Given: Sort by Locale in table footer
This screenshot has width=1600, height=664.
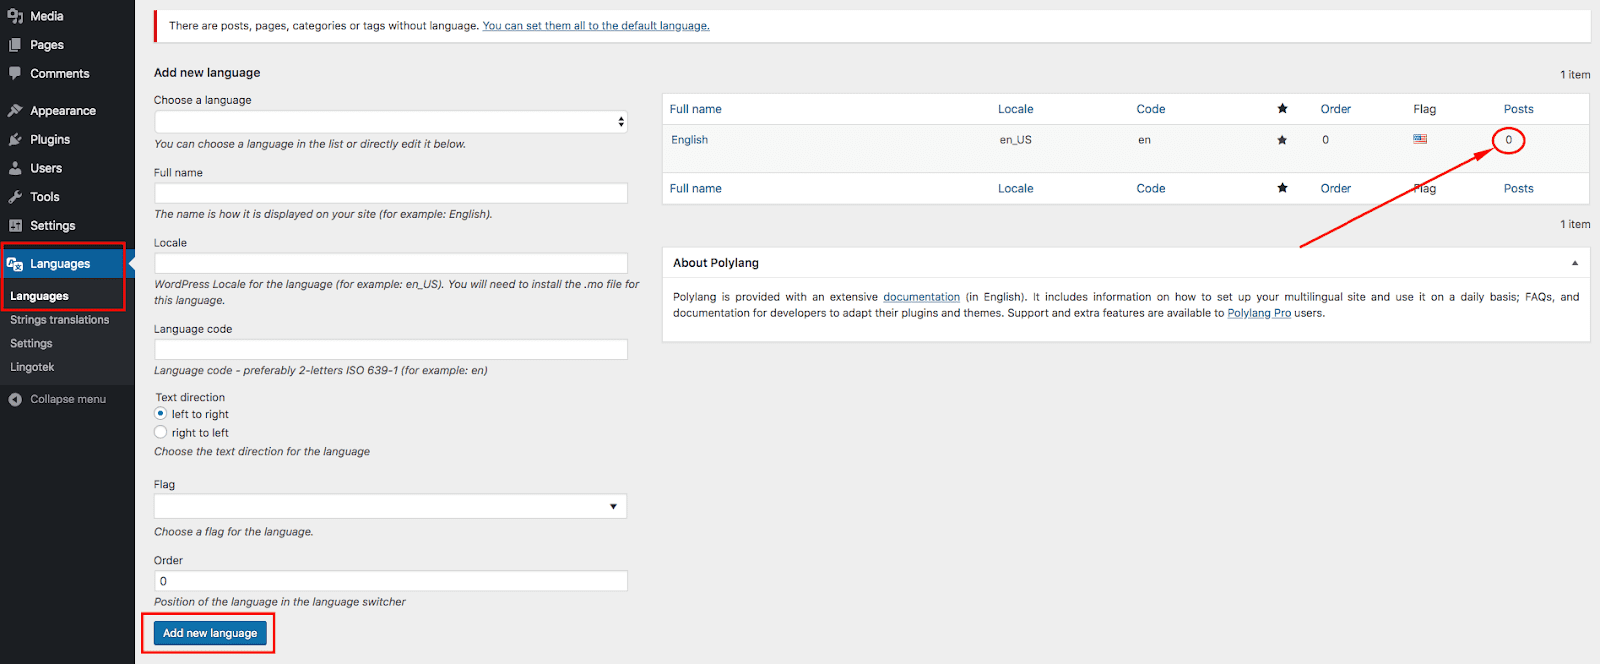Looking at the screenshot, I should pyautogui.click(x=1015, y=188).
